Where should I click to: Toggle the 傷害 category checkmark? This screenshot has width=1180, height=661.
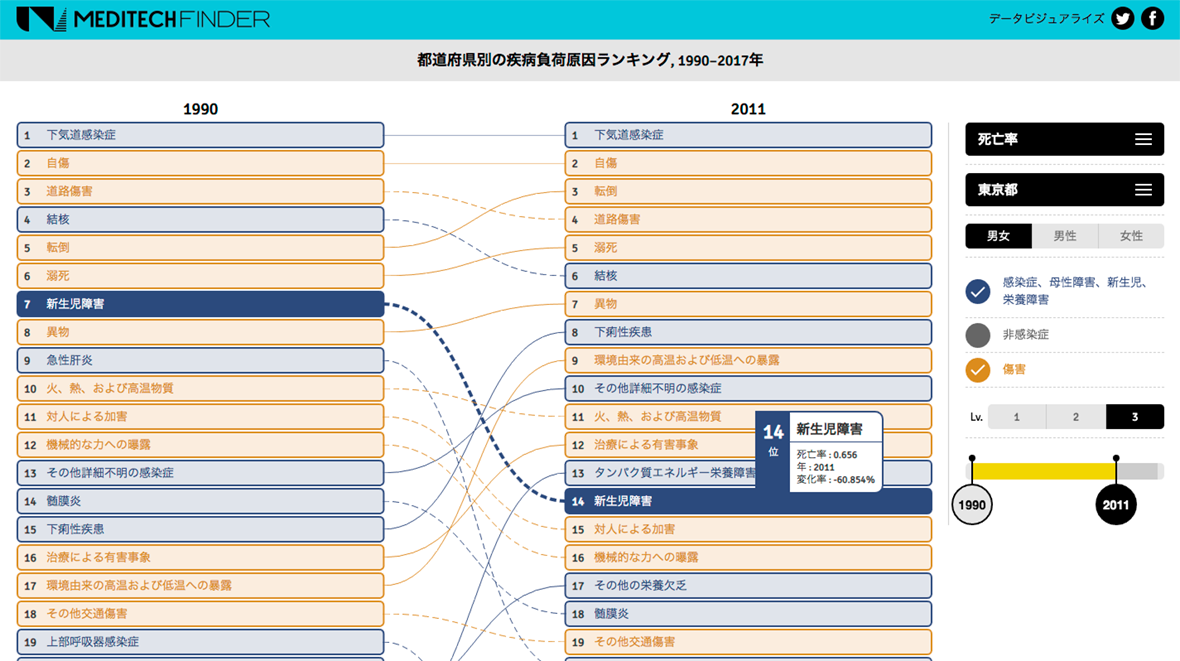point(978,370)
